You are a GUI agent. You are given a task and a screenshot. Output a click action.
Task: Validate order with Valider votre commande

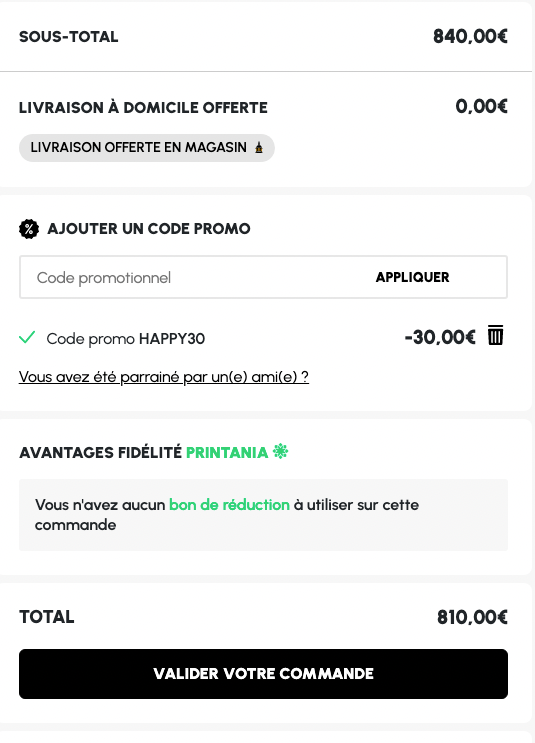(x=263, y=674)
